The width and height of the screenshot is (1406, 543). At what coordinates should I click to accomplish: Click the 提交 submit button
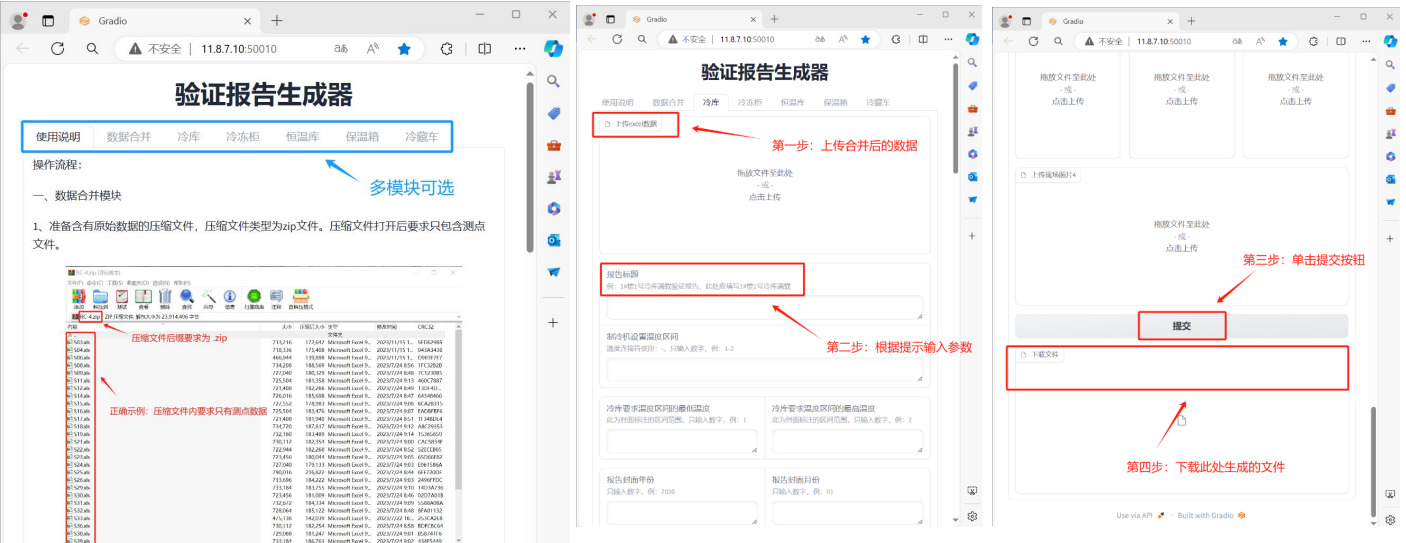(1182, 326)
